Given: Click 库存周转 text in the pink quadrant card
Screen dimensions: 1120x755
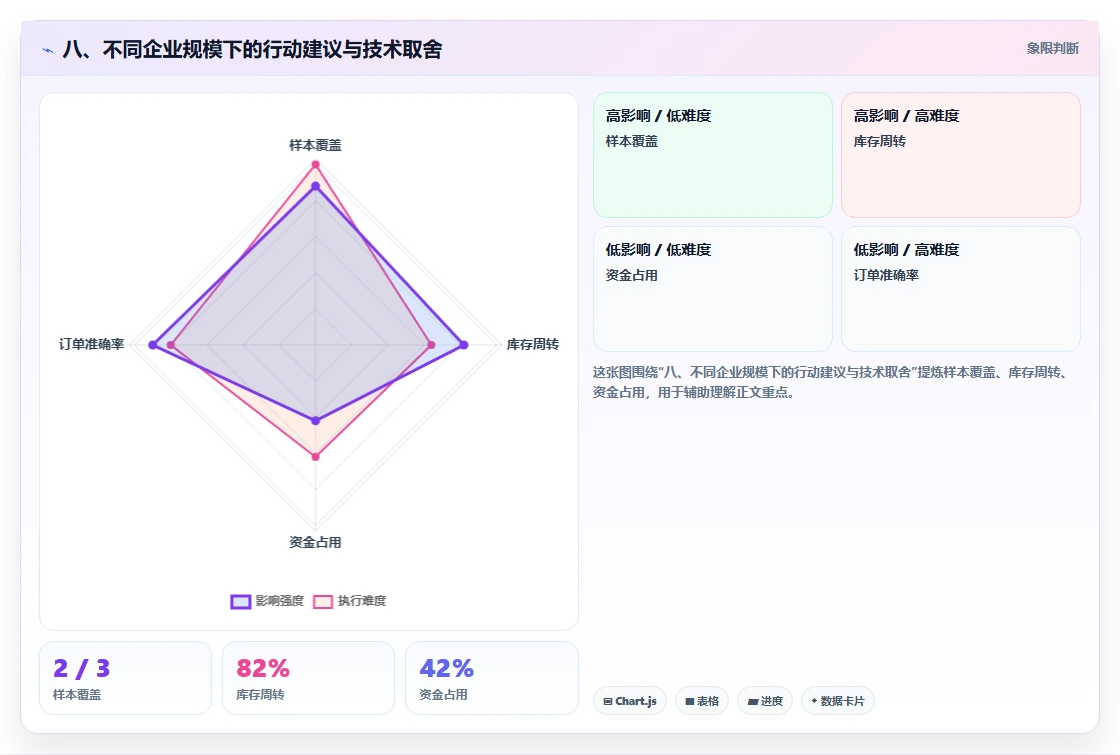Looking at the screenshot, I should click(x=879, y=141).
